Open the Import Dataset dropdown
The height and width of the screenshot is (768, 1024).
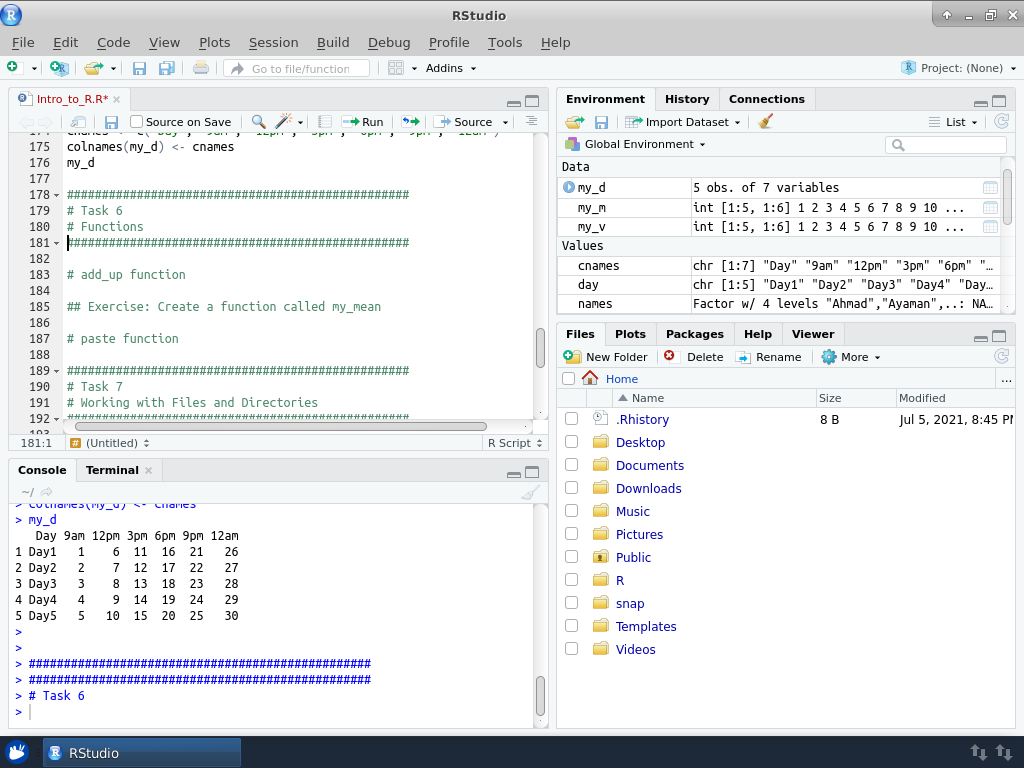pyautogui.click(x=684, y=122)
